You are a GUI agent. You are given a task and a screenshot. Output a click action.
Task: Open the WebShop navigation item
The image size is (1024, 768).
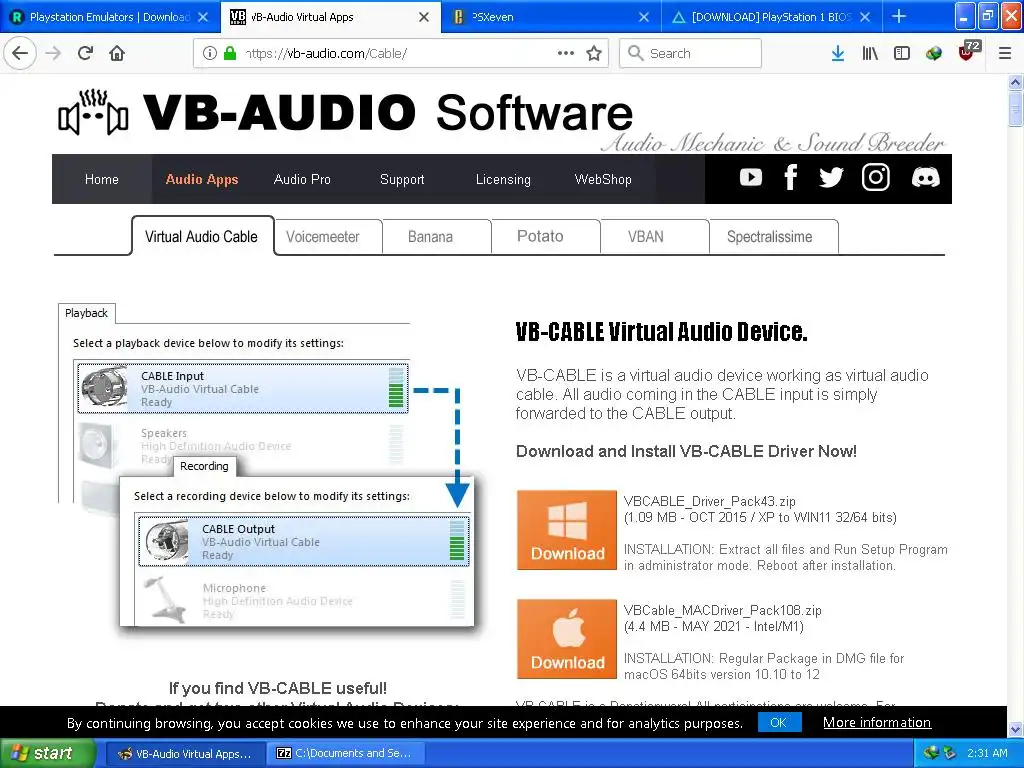tap(603, 179)
